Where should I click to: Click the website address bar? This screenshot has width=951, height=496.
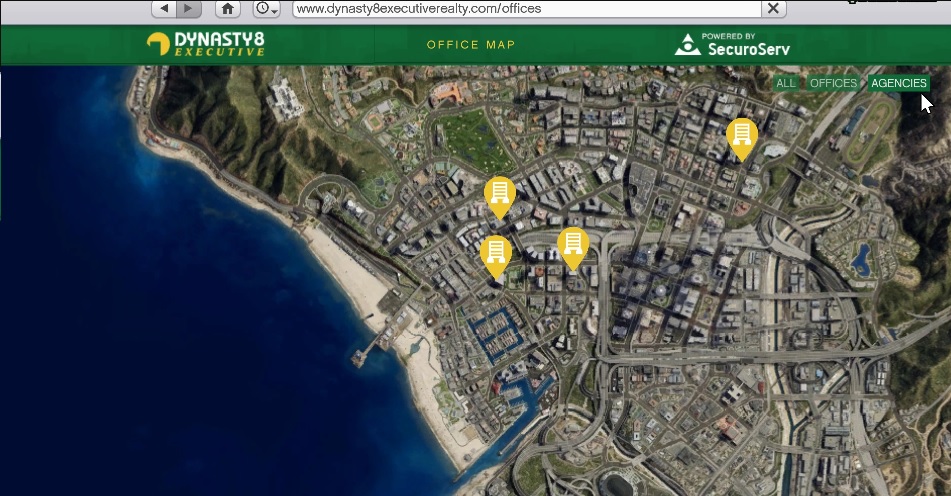point(526,8)
